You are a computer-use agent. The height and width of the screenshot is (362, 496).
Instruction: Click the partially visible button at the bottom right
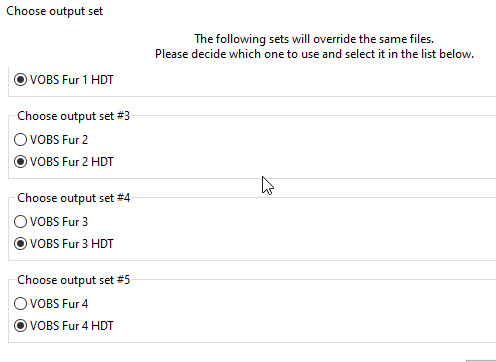[481, 361]
